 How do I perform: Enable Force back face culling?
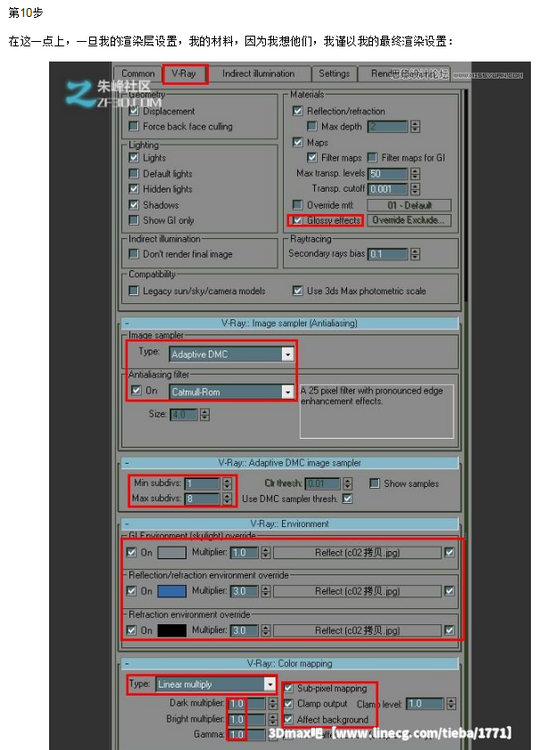point(134,126)
